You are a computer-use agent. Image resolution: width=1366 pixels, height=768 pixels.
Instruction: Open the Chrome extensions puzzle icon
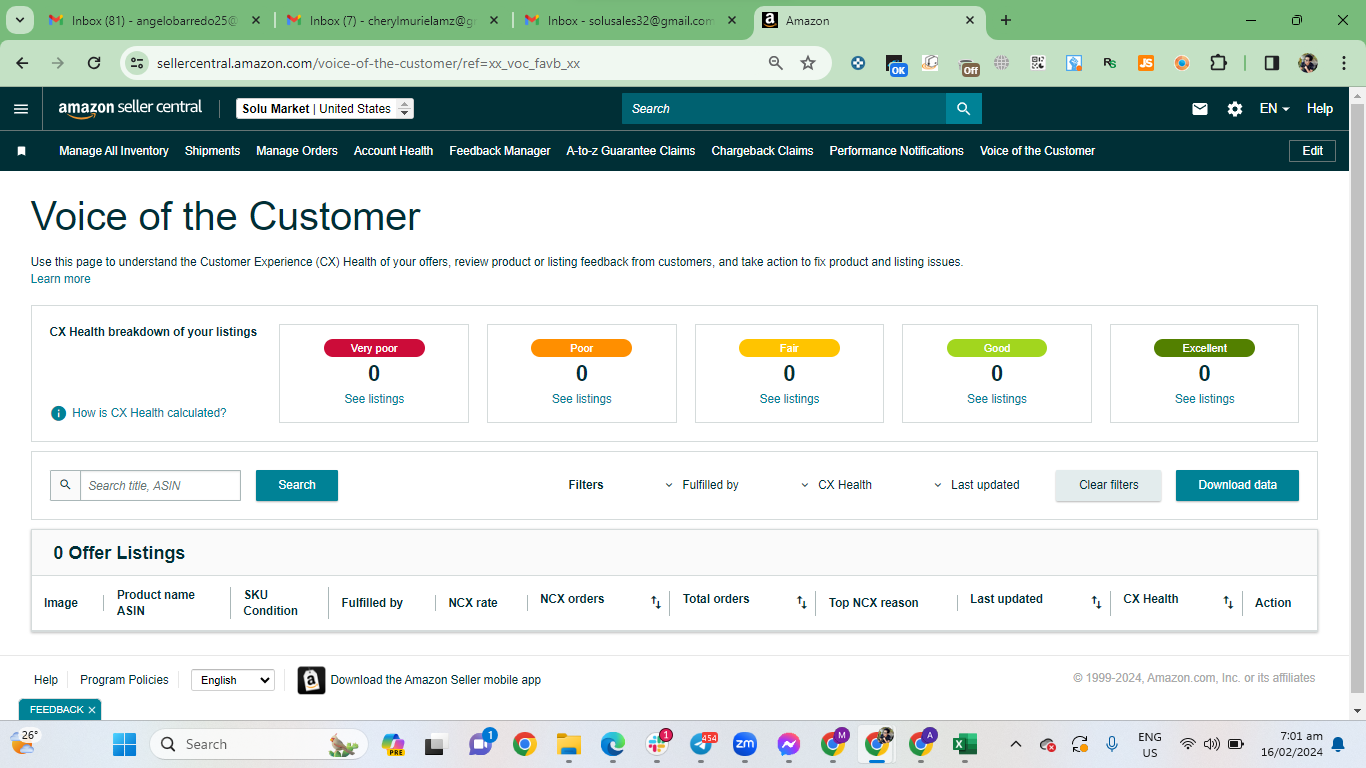tap(1218, 63)
